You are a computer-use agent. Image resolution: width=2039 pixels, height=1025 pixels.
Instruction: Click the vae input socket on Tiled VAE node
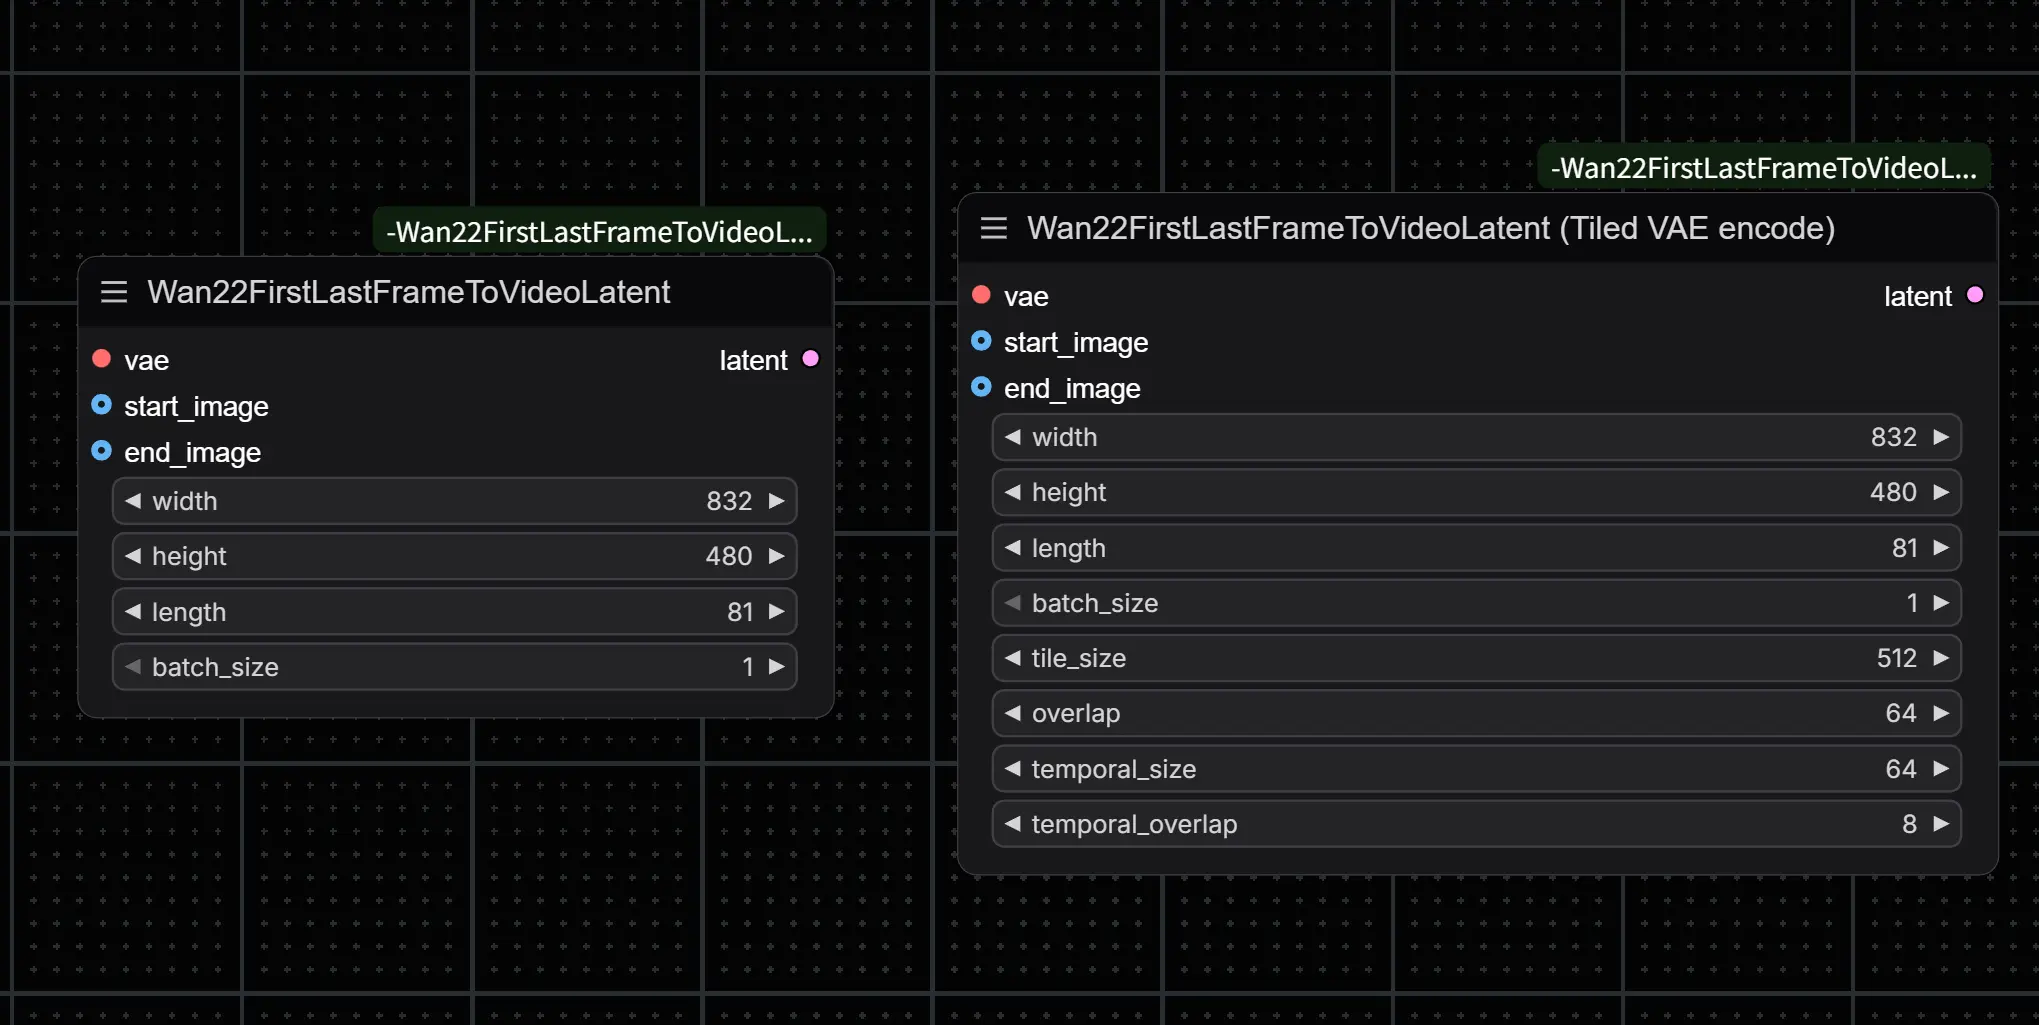point(981,294)
